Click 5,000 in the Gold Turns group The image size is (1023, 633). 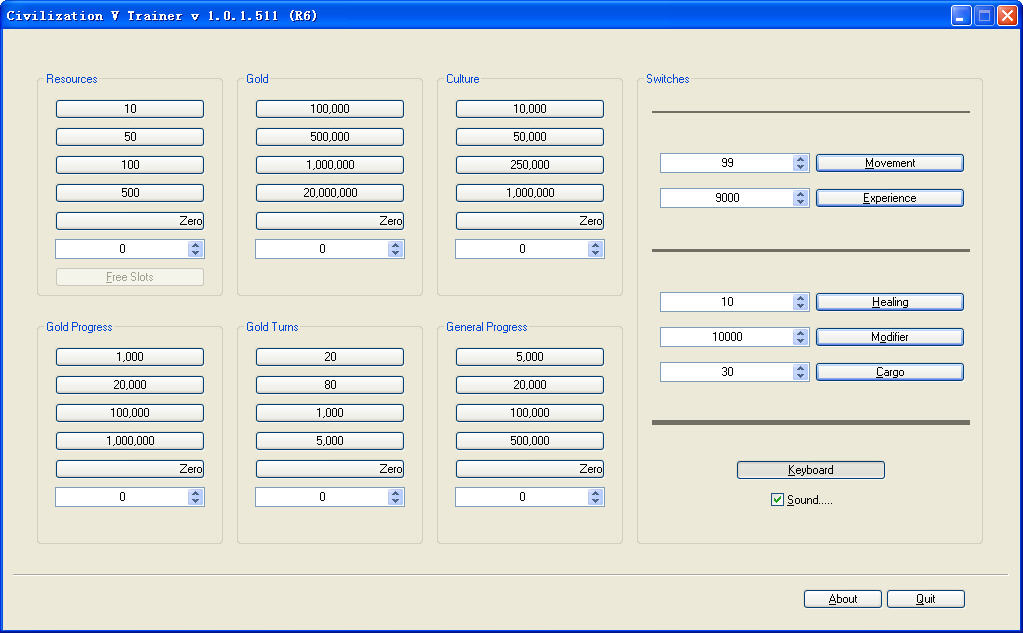pos(330,441)
